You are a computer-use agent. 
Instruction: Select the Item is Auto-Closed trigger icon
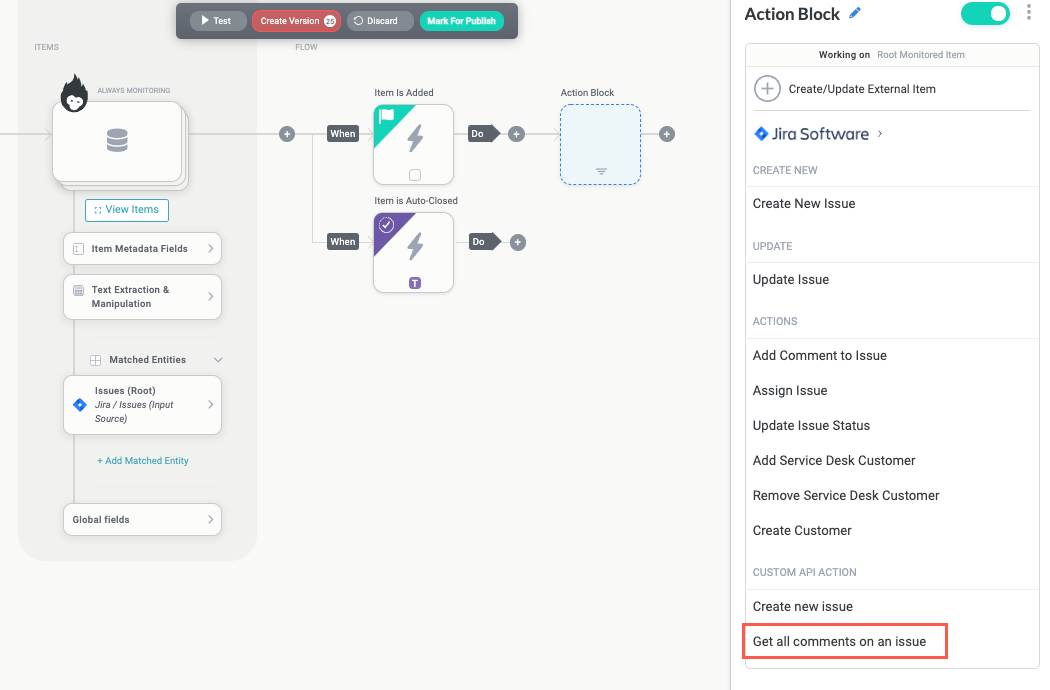click(413, 252)
